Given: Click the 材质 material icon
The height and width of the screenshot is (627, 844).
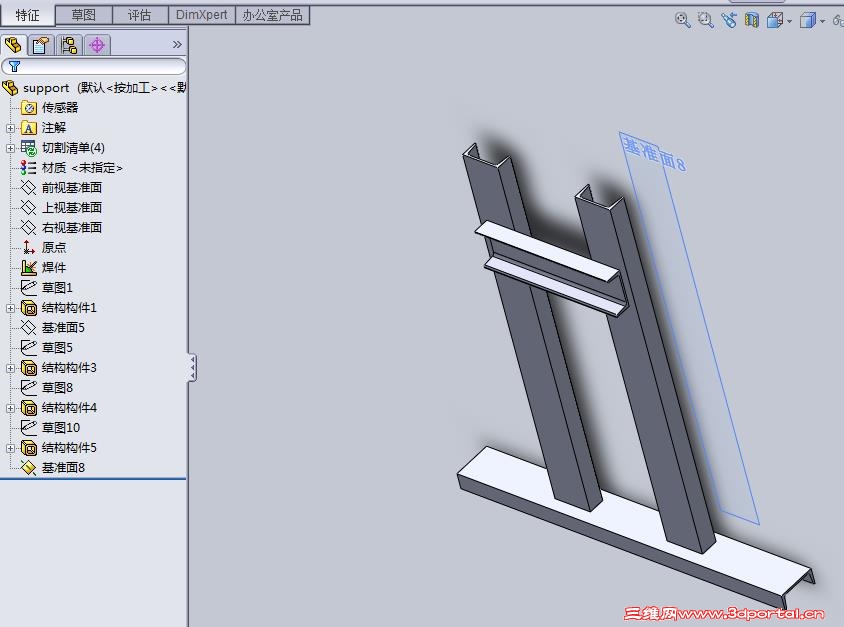Looking at the screenshot, I should coord(29,168).
